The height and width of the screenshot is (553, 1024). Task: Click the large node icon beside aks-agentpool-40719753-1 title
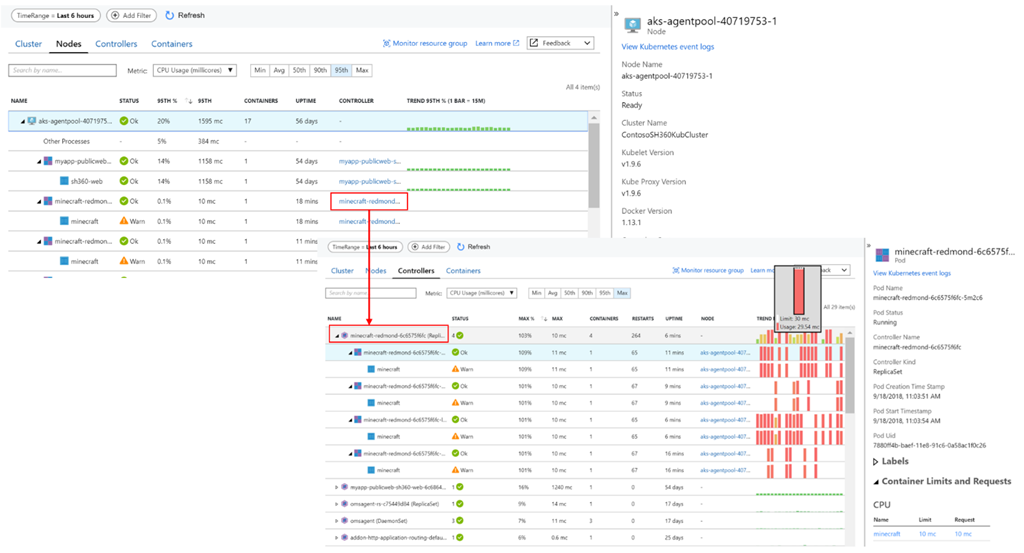click(x=632, y=25)
